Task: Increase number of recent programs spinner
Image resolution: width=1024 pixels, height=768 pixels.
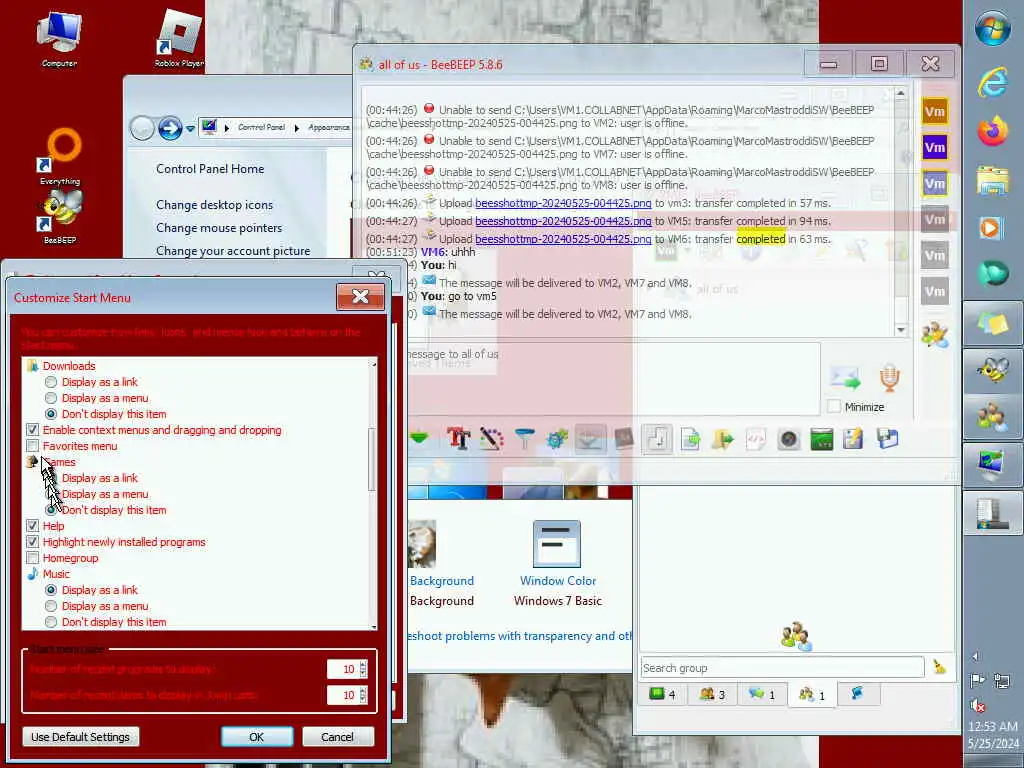Action: pyautogui.click(x=364, y=665)
